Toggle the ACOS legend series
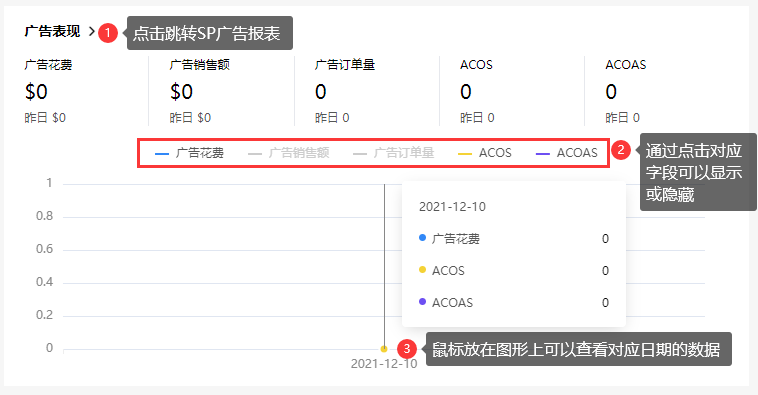 click(484, 153)
